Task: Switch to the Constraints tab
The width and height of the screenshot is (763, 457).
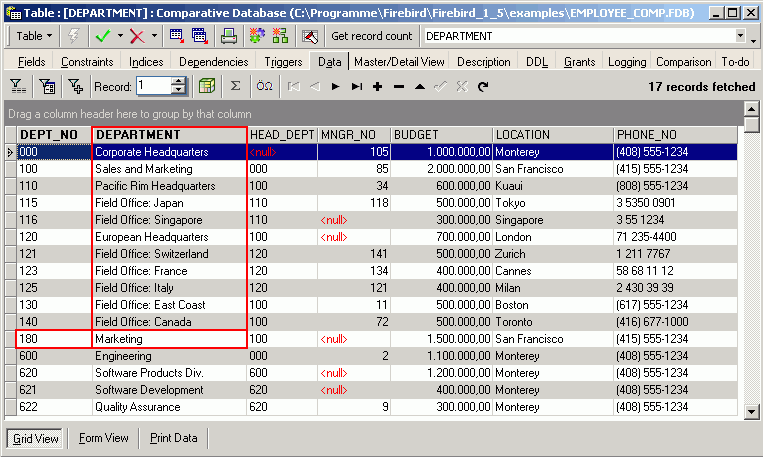Action: [x=87, y=62]
